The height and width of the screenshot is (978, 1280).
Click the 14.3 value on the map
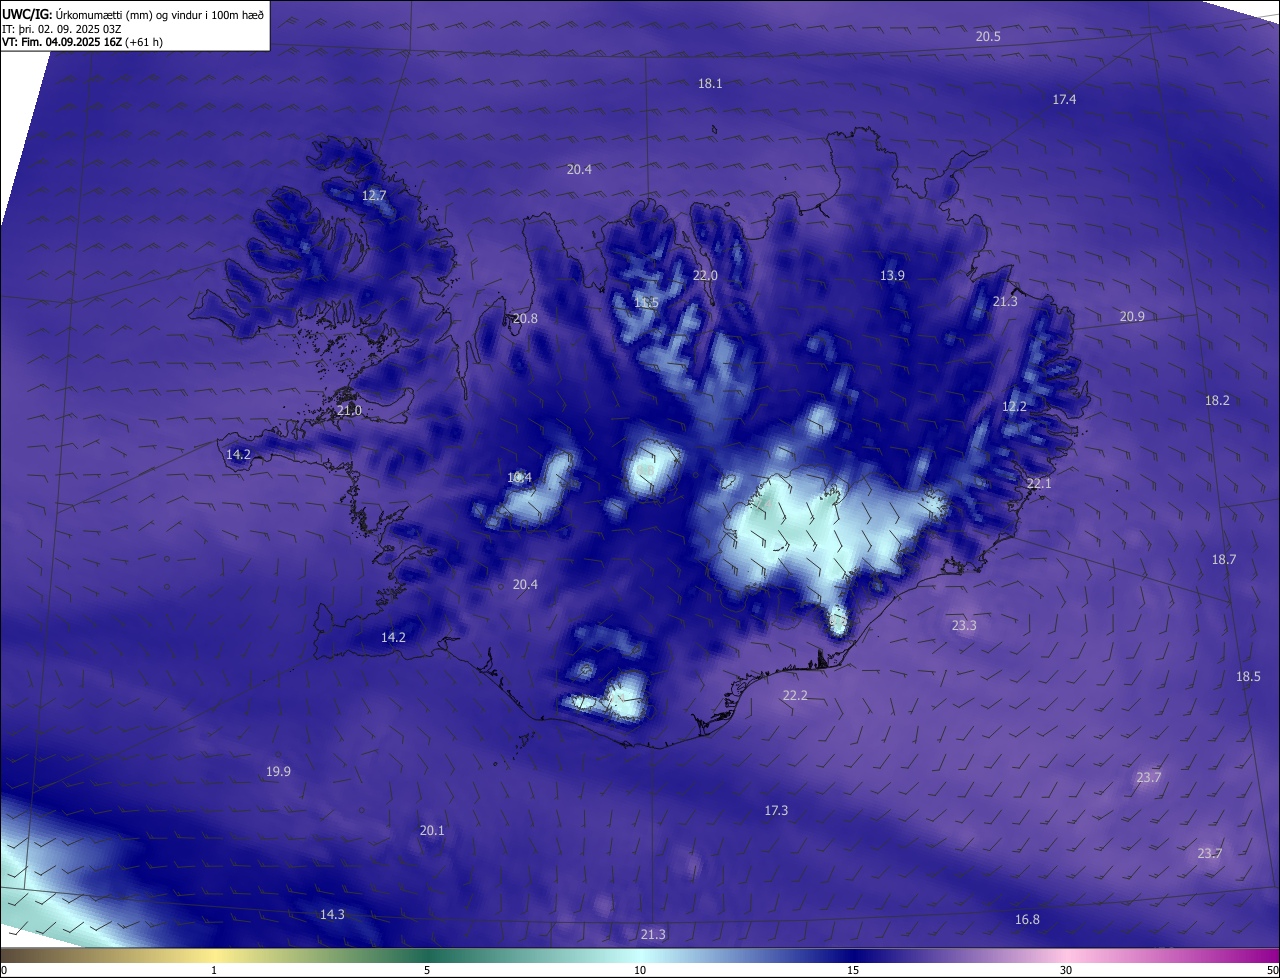(332, 914)
